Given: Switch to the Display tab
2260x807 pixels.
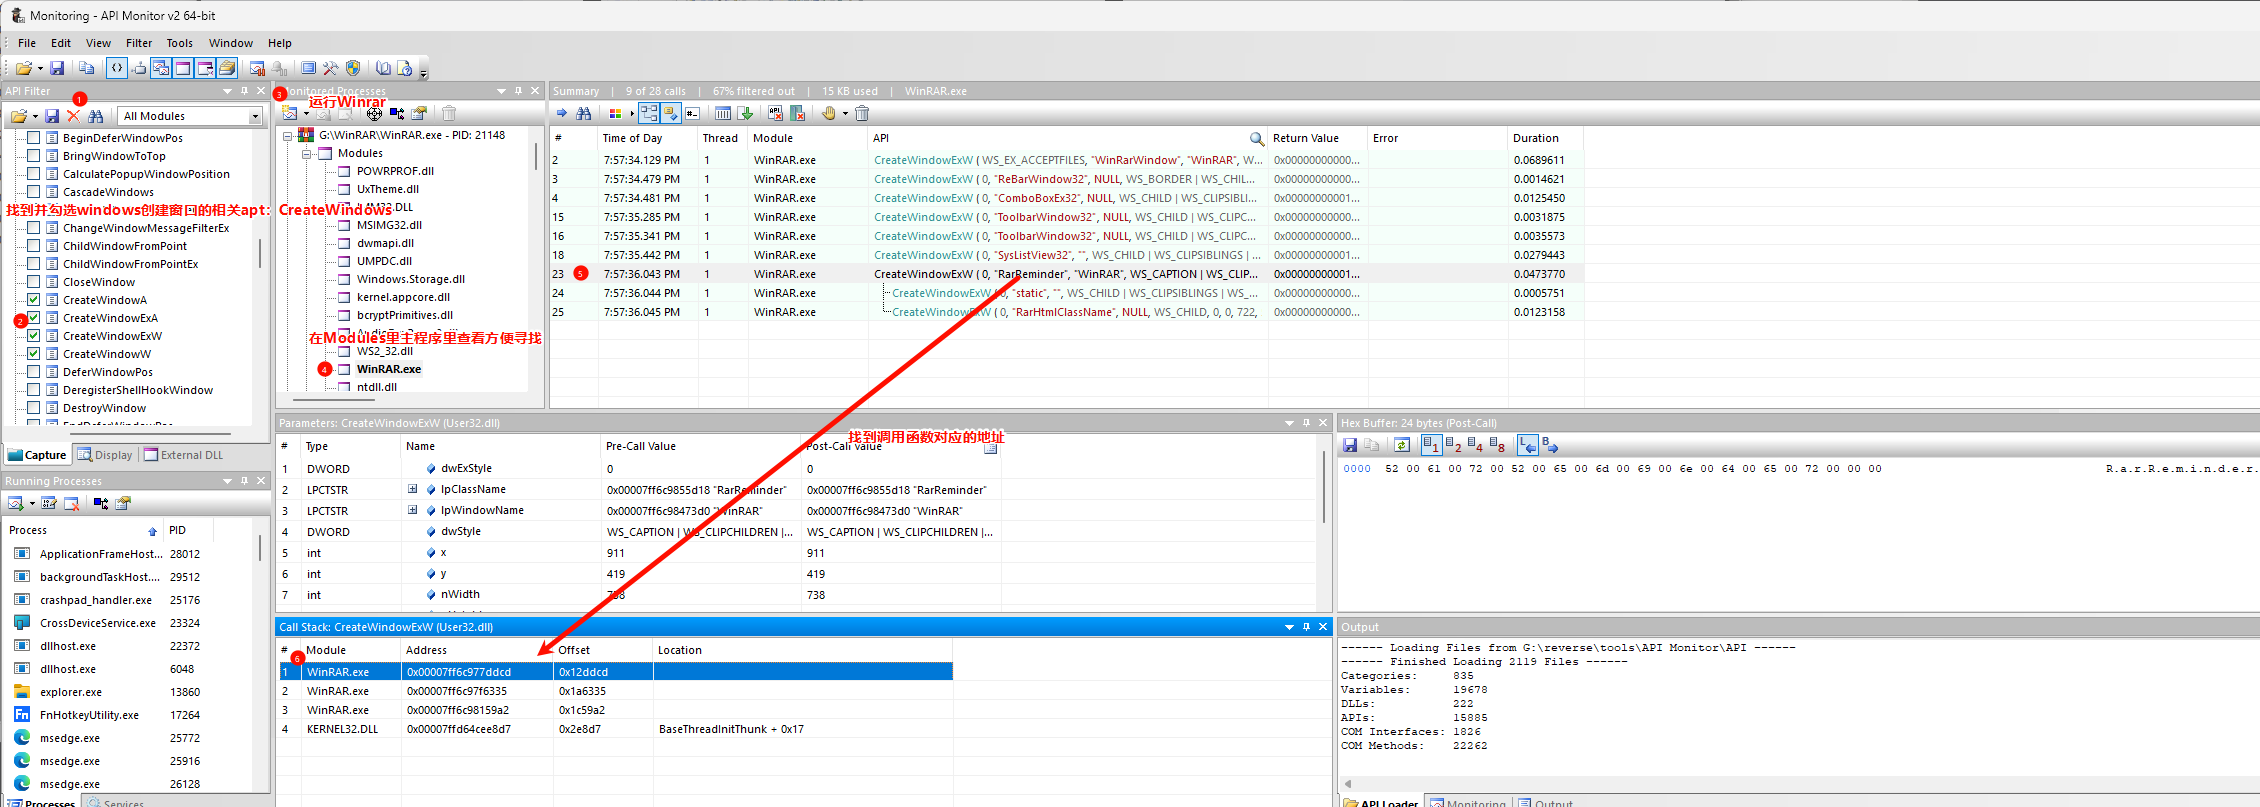Looking at the screenshot, I should pyautogui.click(x=105, y=455).
